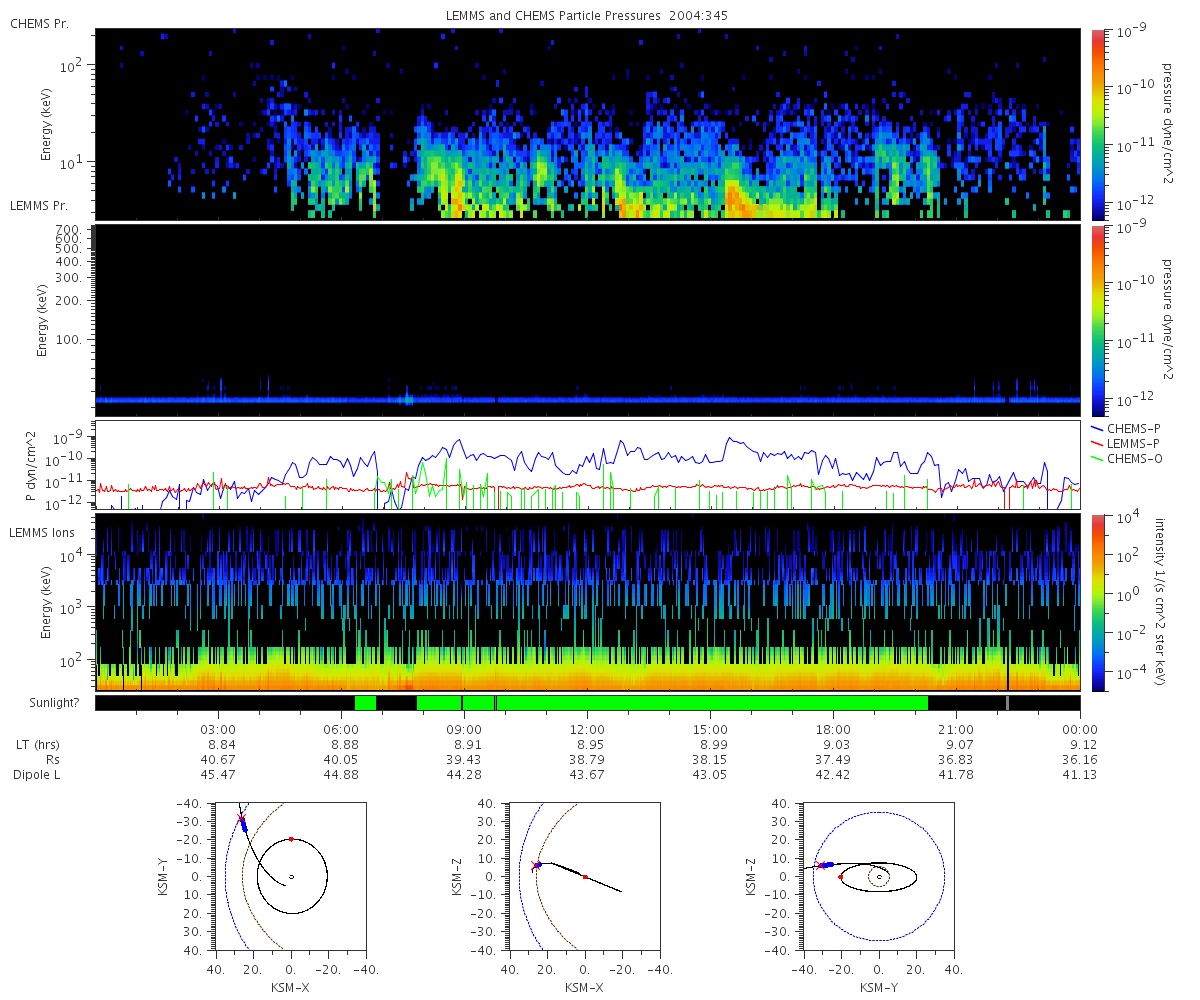
Task: Click the KSM-X versus KSM-Y orbit plot
Action: pyautogui.click(x=290, y=875)
